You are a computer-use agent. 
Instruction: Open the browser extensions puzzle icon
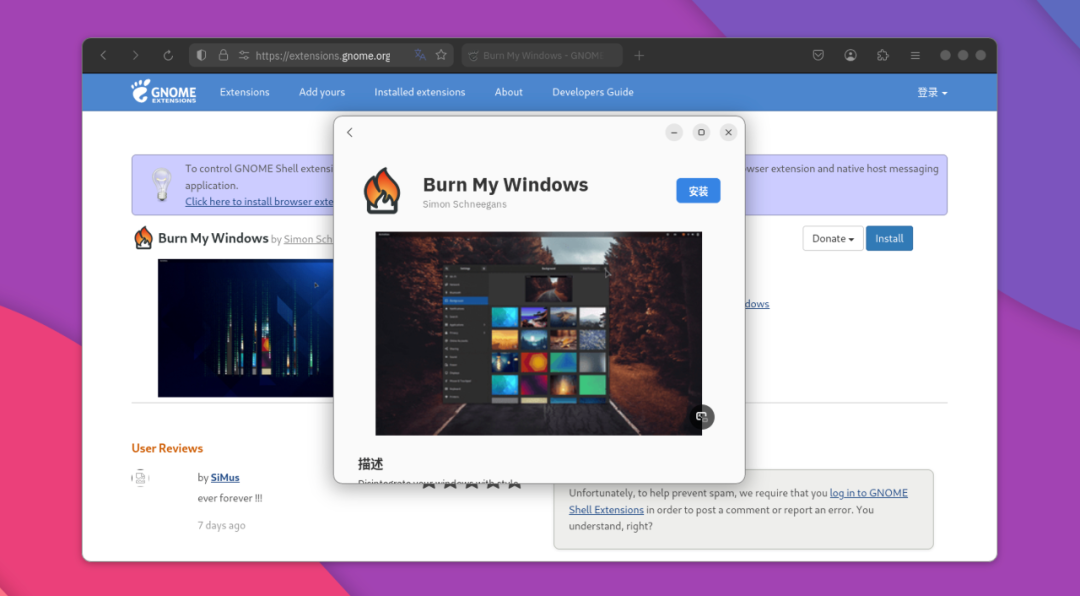[x=883, y=55]
